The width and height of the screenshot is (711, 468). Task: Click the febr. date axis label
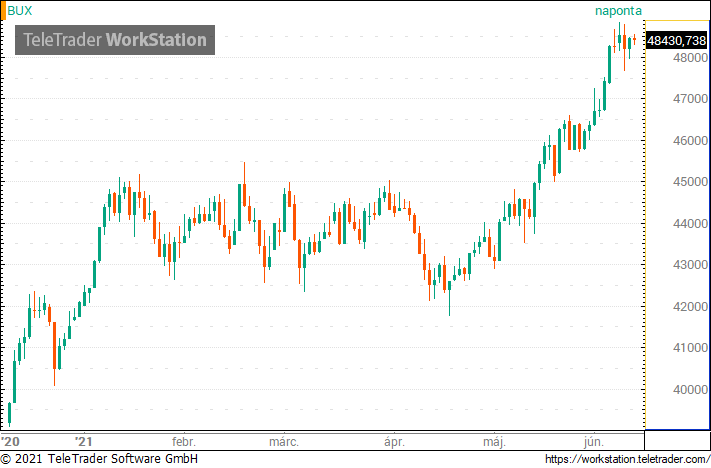click(184, 442)
